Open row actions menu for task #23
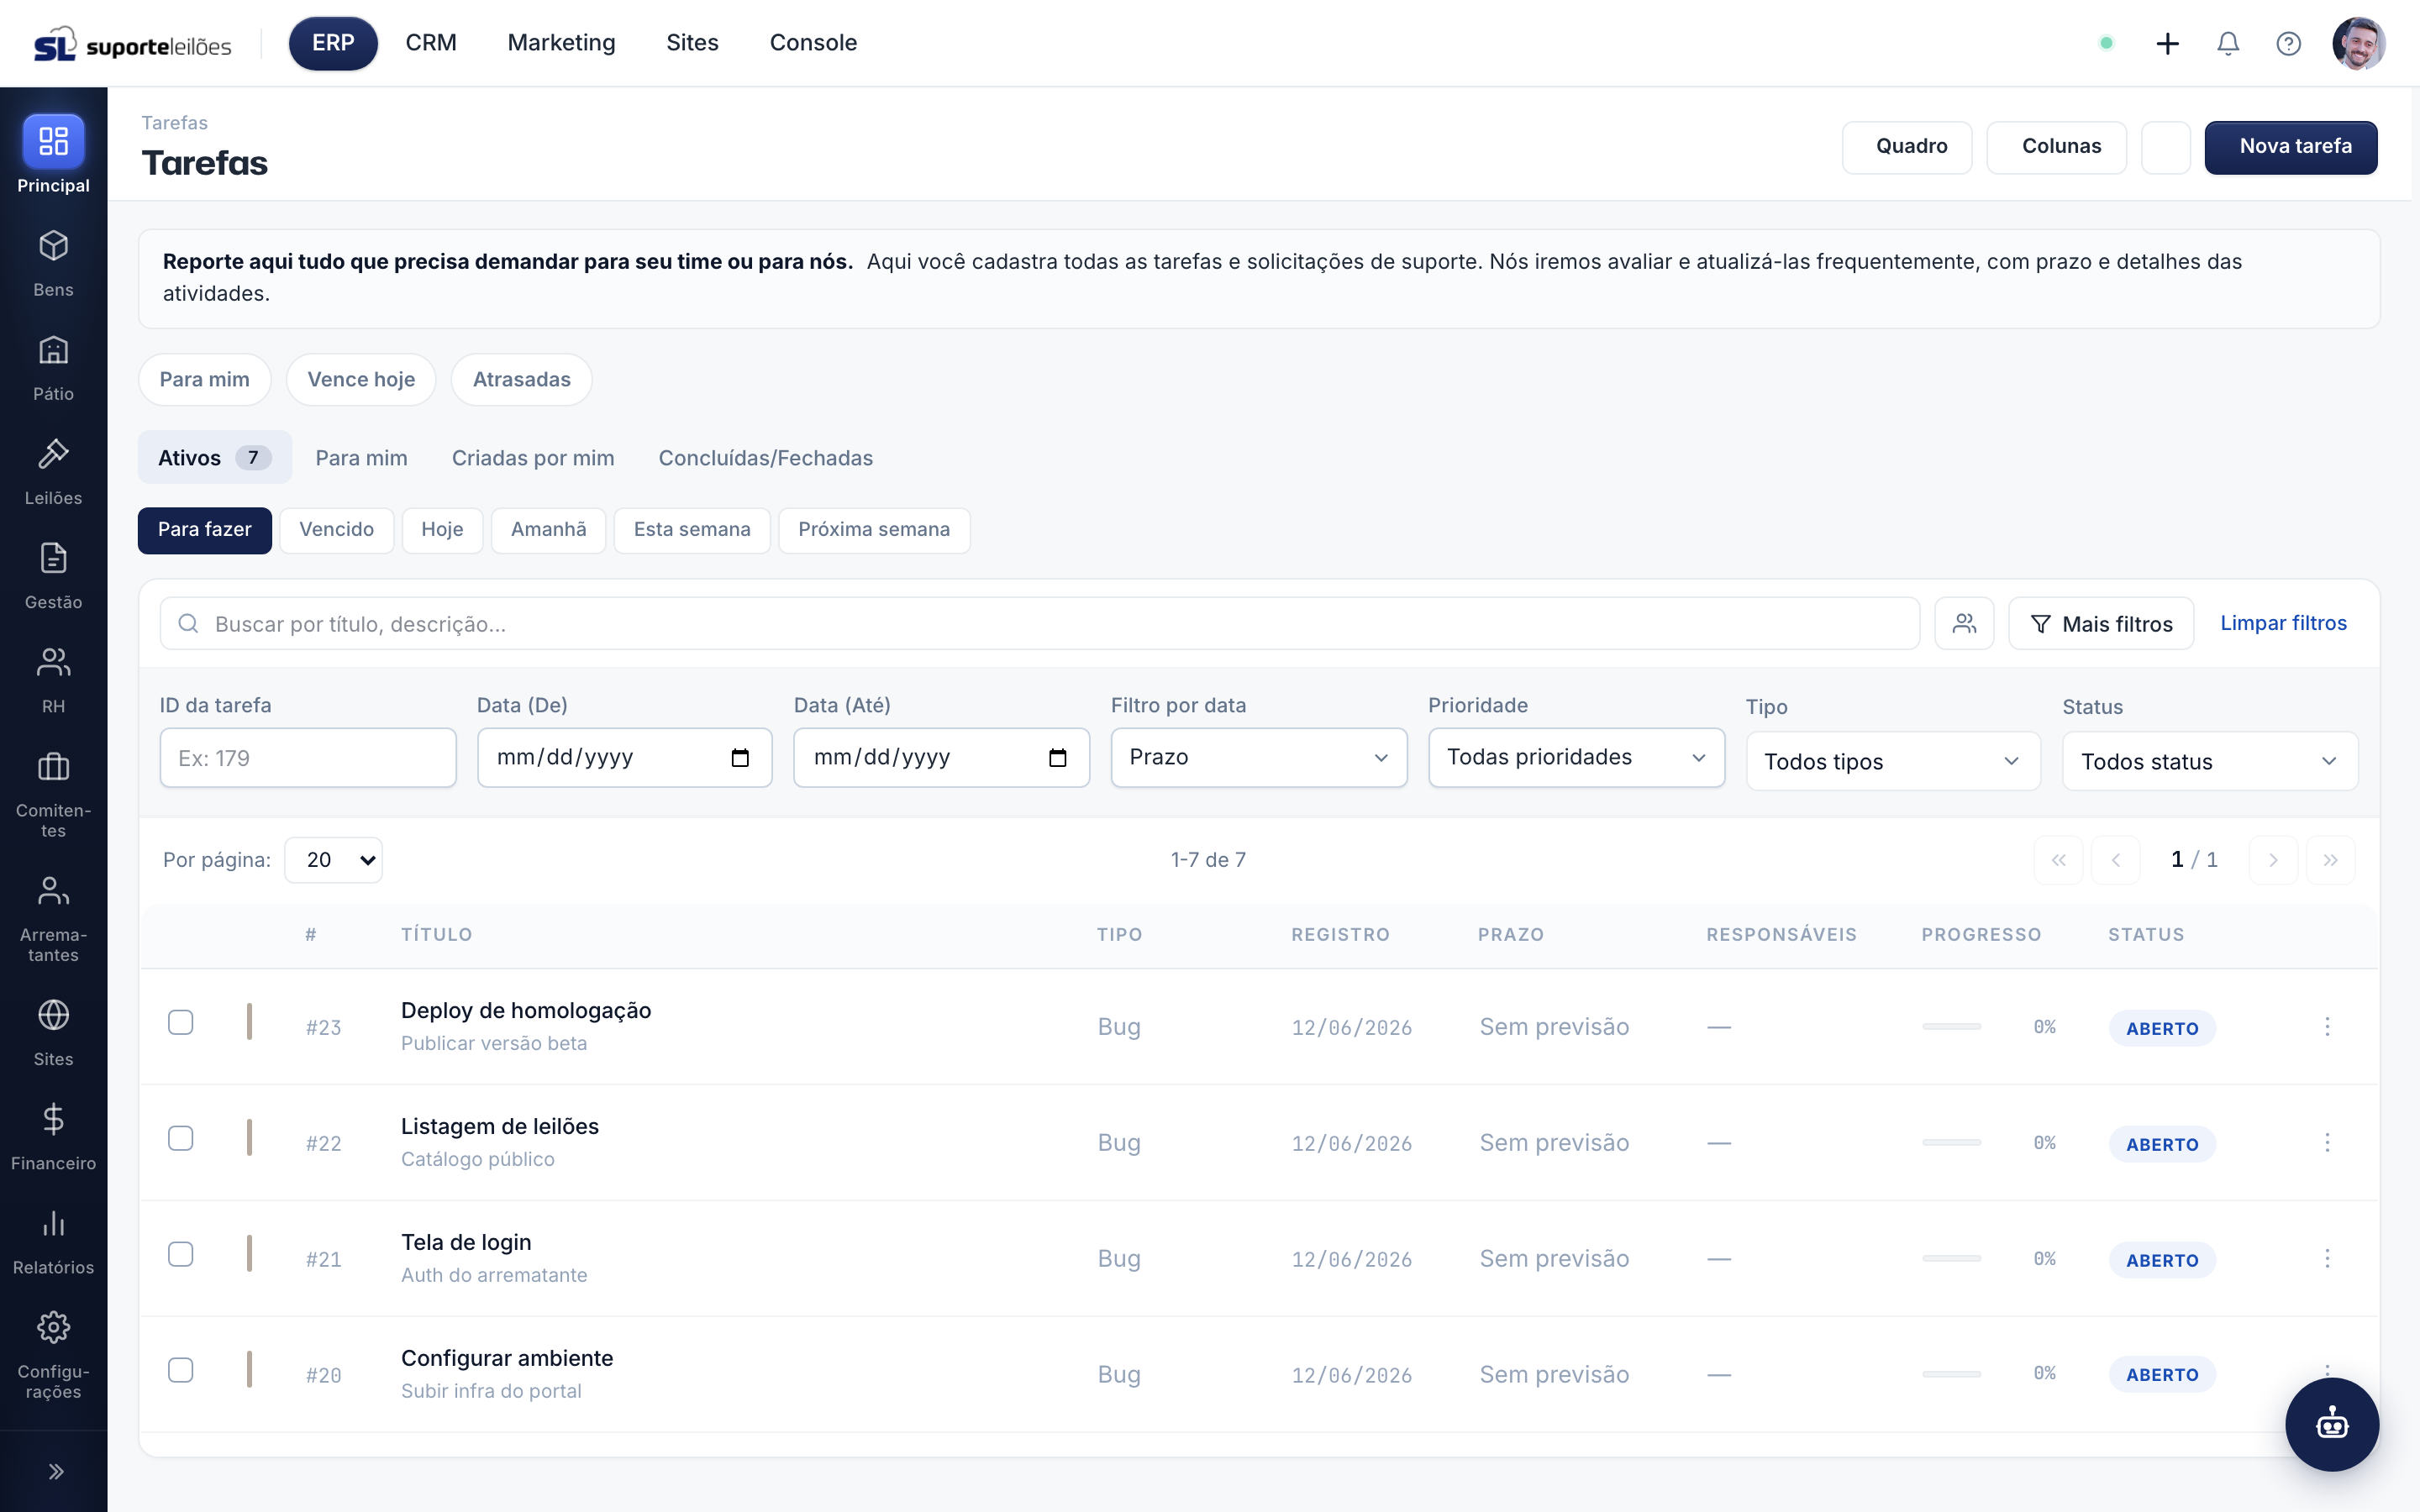This screenshot has width=2420, height=1512. pyautogui.click(x=2327, y=1026)
